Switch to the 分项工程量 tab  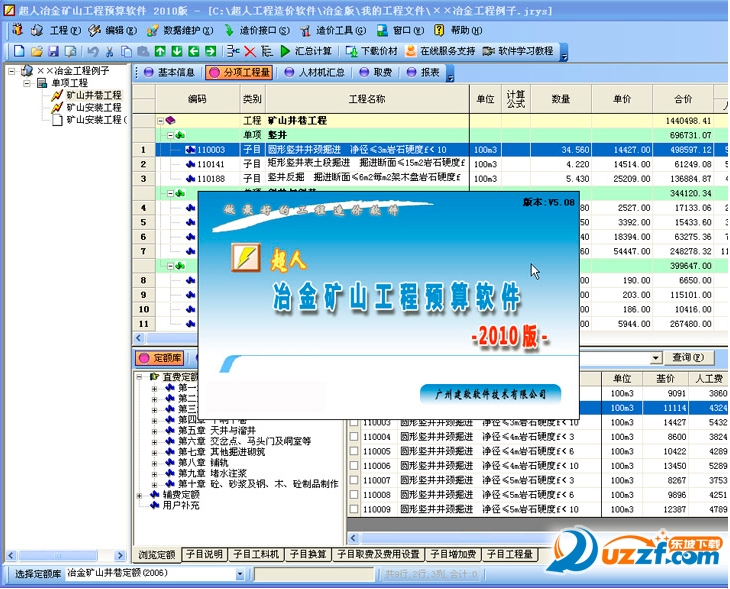click(239, 72)
